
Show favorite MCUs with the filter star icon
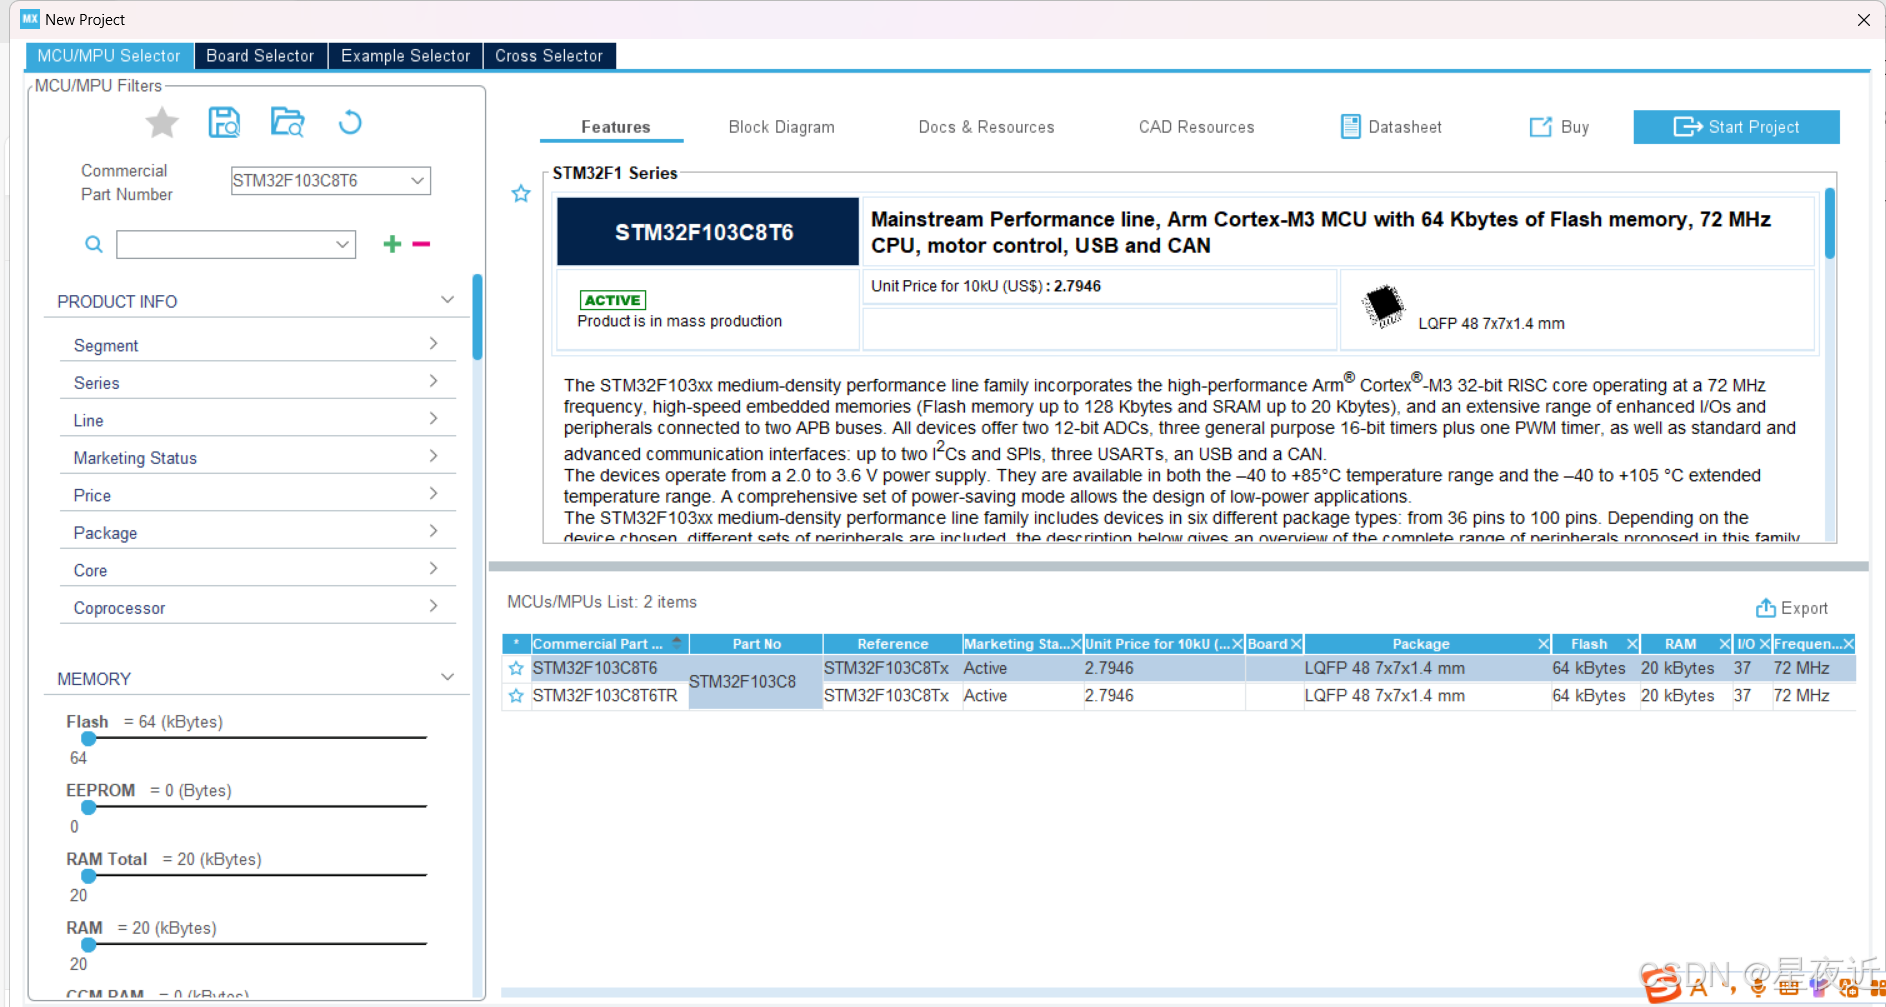pyautogui.click(x=162, y=123)
